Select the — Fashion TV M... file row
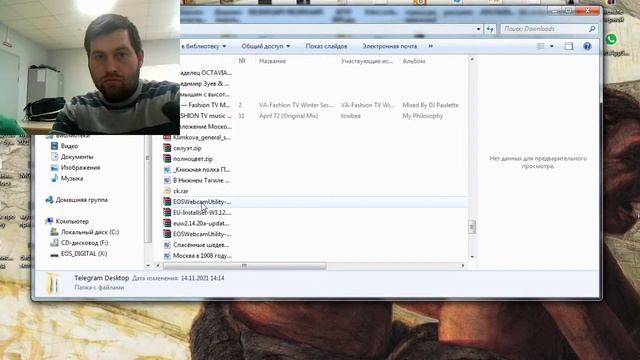This screenshot has height=360, width=640. coord(205,105)
